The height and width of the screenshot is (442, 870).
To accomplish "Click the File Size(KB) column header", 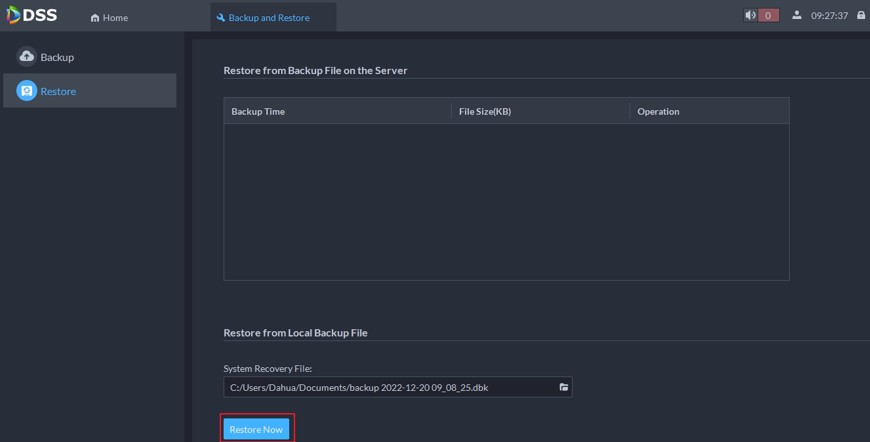I will coord(485,111).
